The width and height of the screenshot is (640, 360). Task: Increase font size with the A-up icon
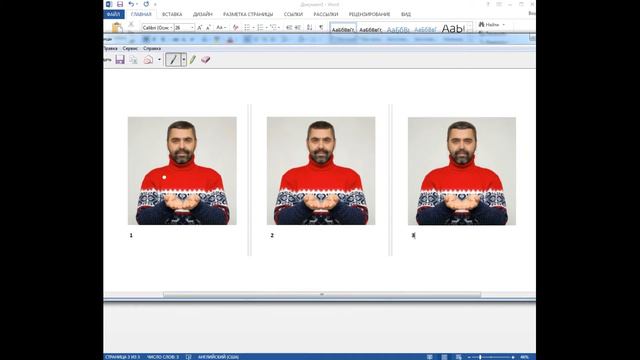click(200, 27)
